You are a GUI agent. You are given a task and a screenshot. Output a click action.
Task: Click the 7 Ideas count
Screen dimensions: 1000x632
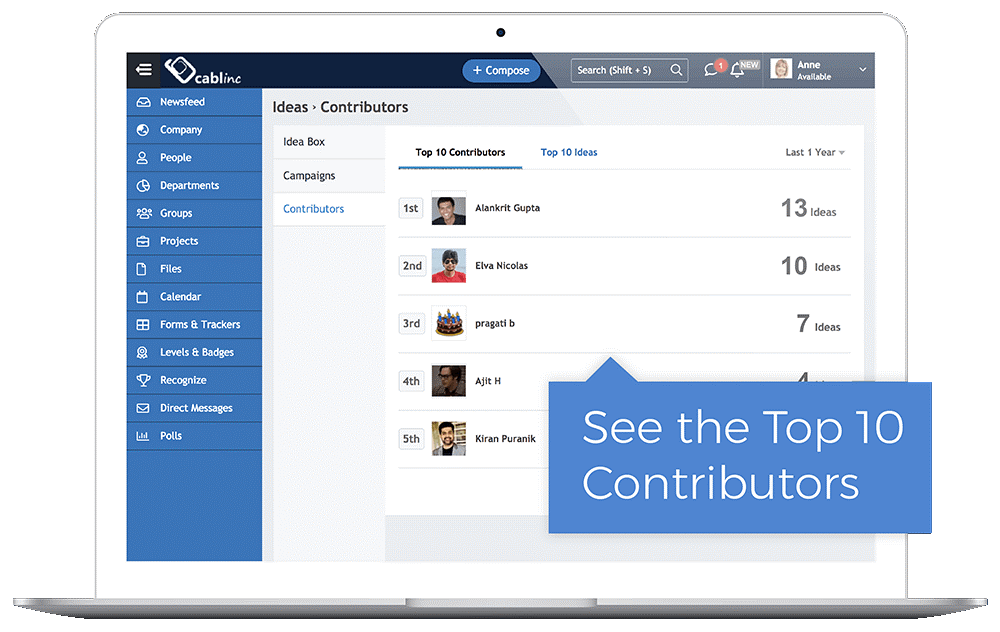(818, 324)
